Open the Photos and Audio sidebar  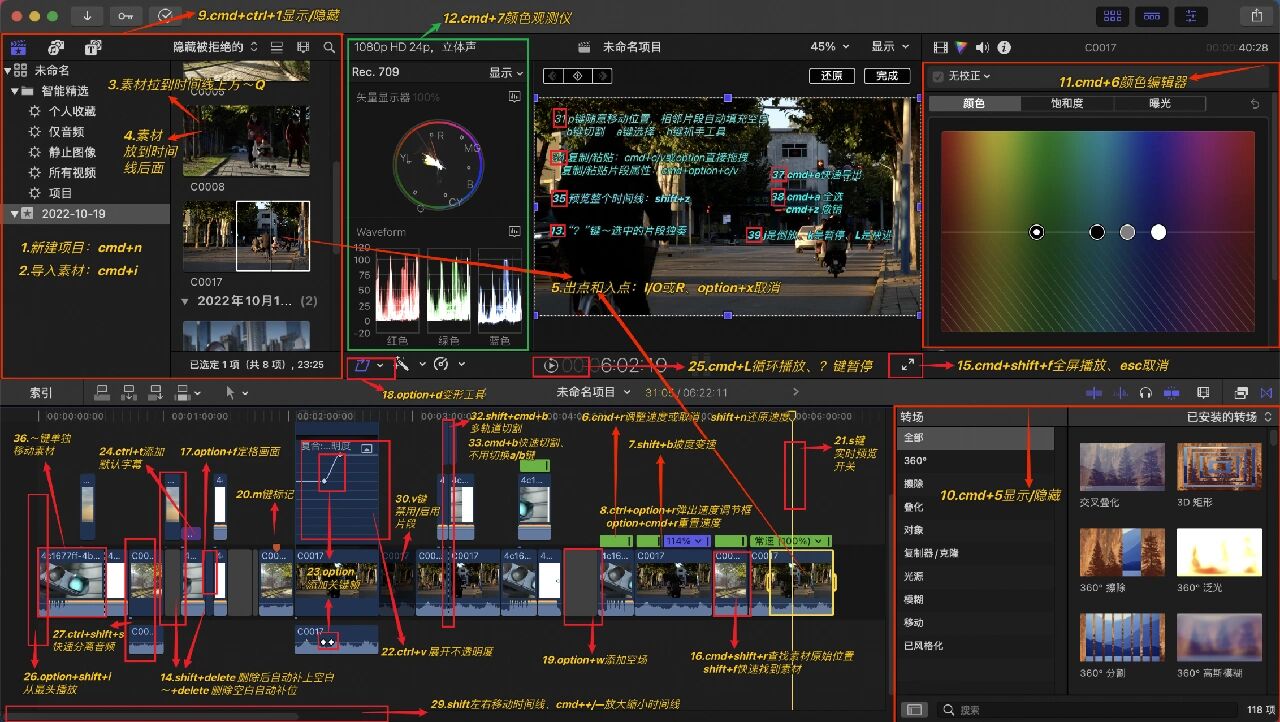tap(55, 47)
